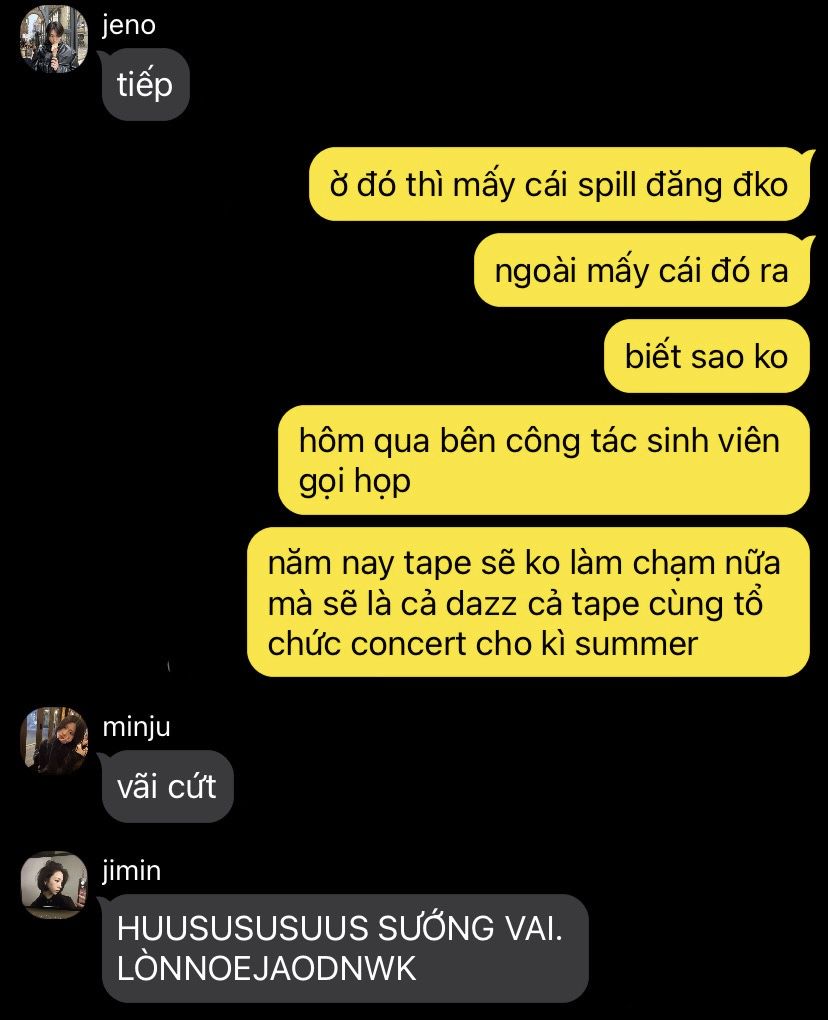
Task: Tap 'LÒNNOEJAODNWK' text in jimin's bubble
Action: (x=266, y=968)
